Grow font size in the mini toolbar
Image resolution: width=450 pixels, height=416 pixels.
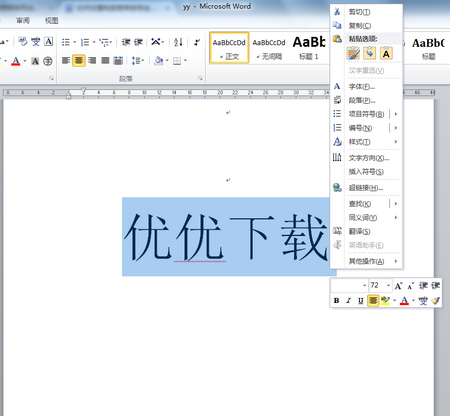(398, 286)
